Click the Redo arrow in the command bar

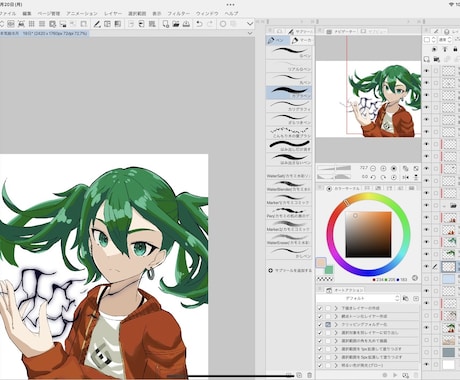tap(210, 24)
